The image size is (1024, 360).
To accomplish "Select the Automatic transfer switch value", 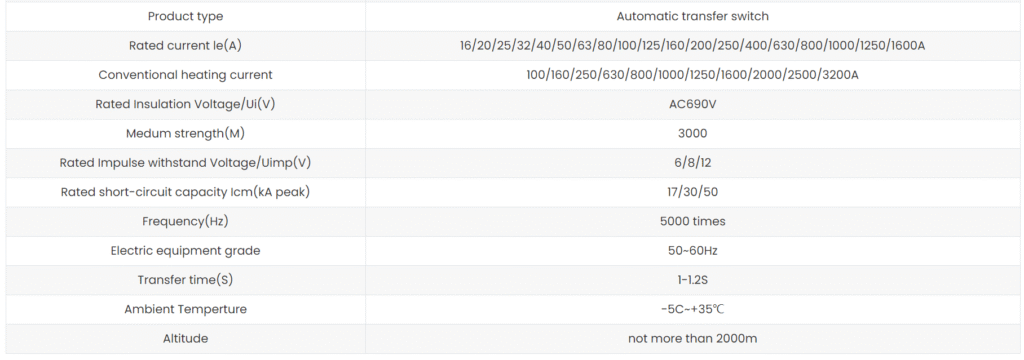I will (x=692, y=16).
